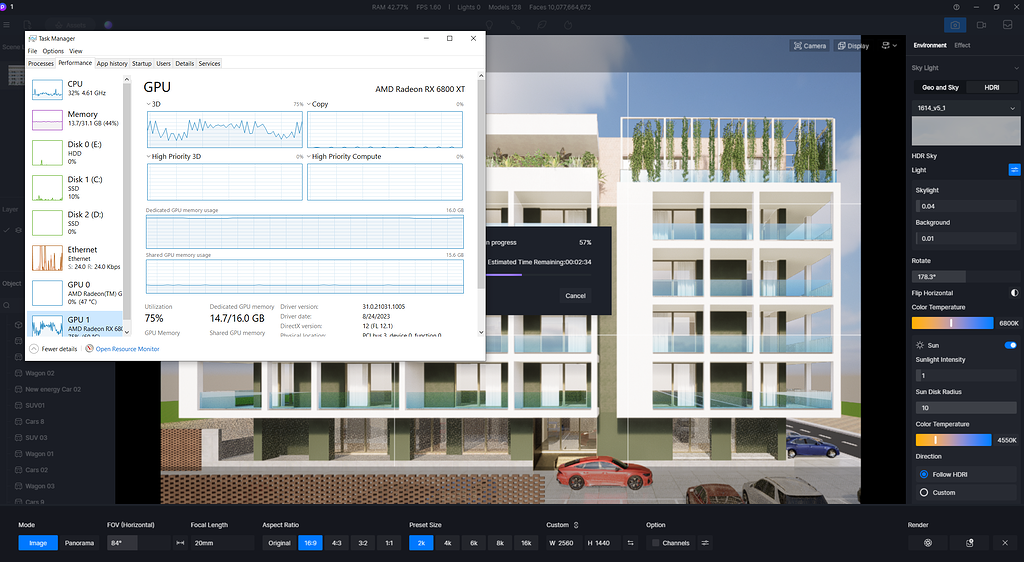Select HDRI sky mode

tap(992, 87)
